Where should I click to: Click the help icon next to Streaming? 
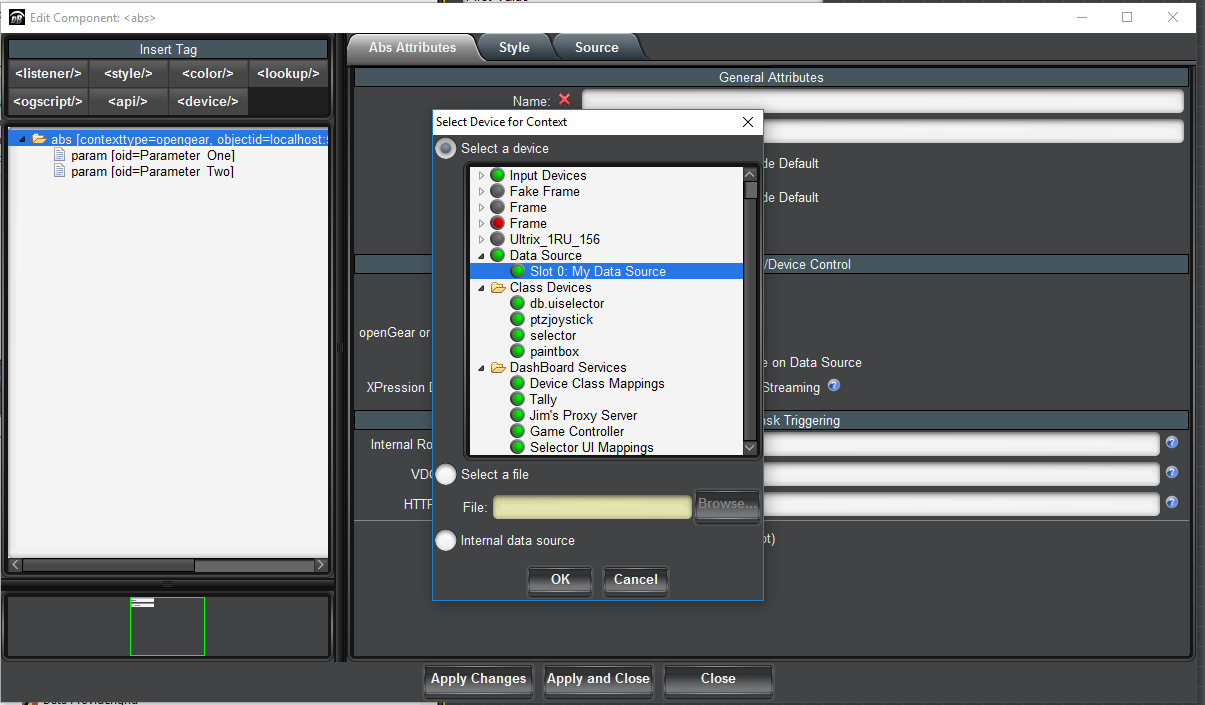[x=833, y=386]
